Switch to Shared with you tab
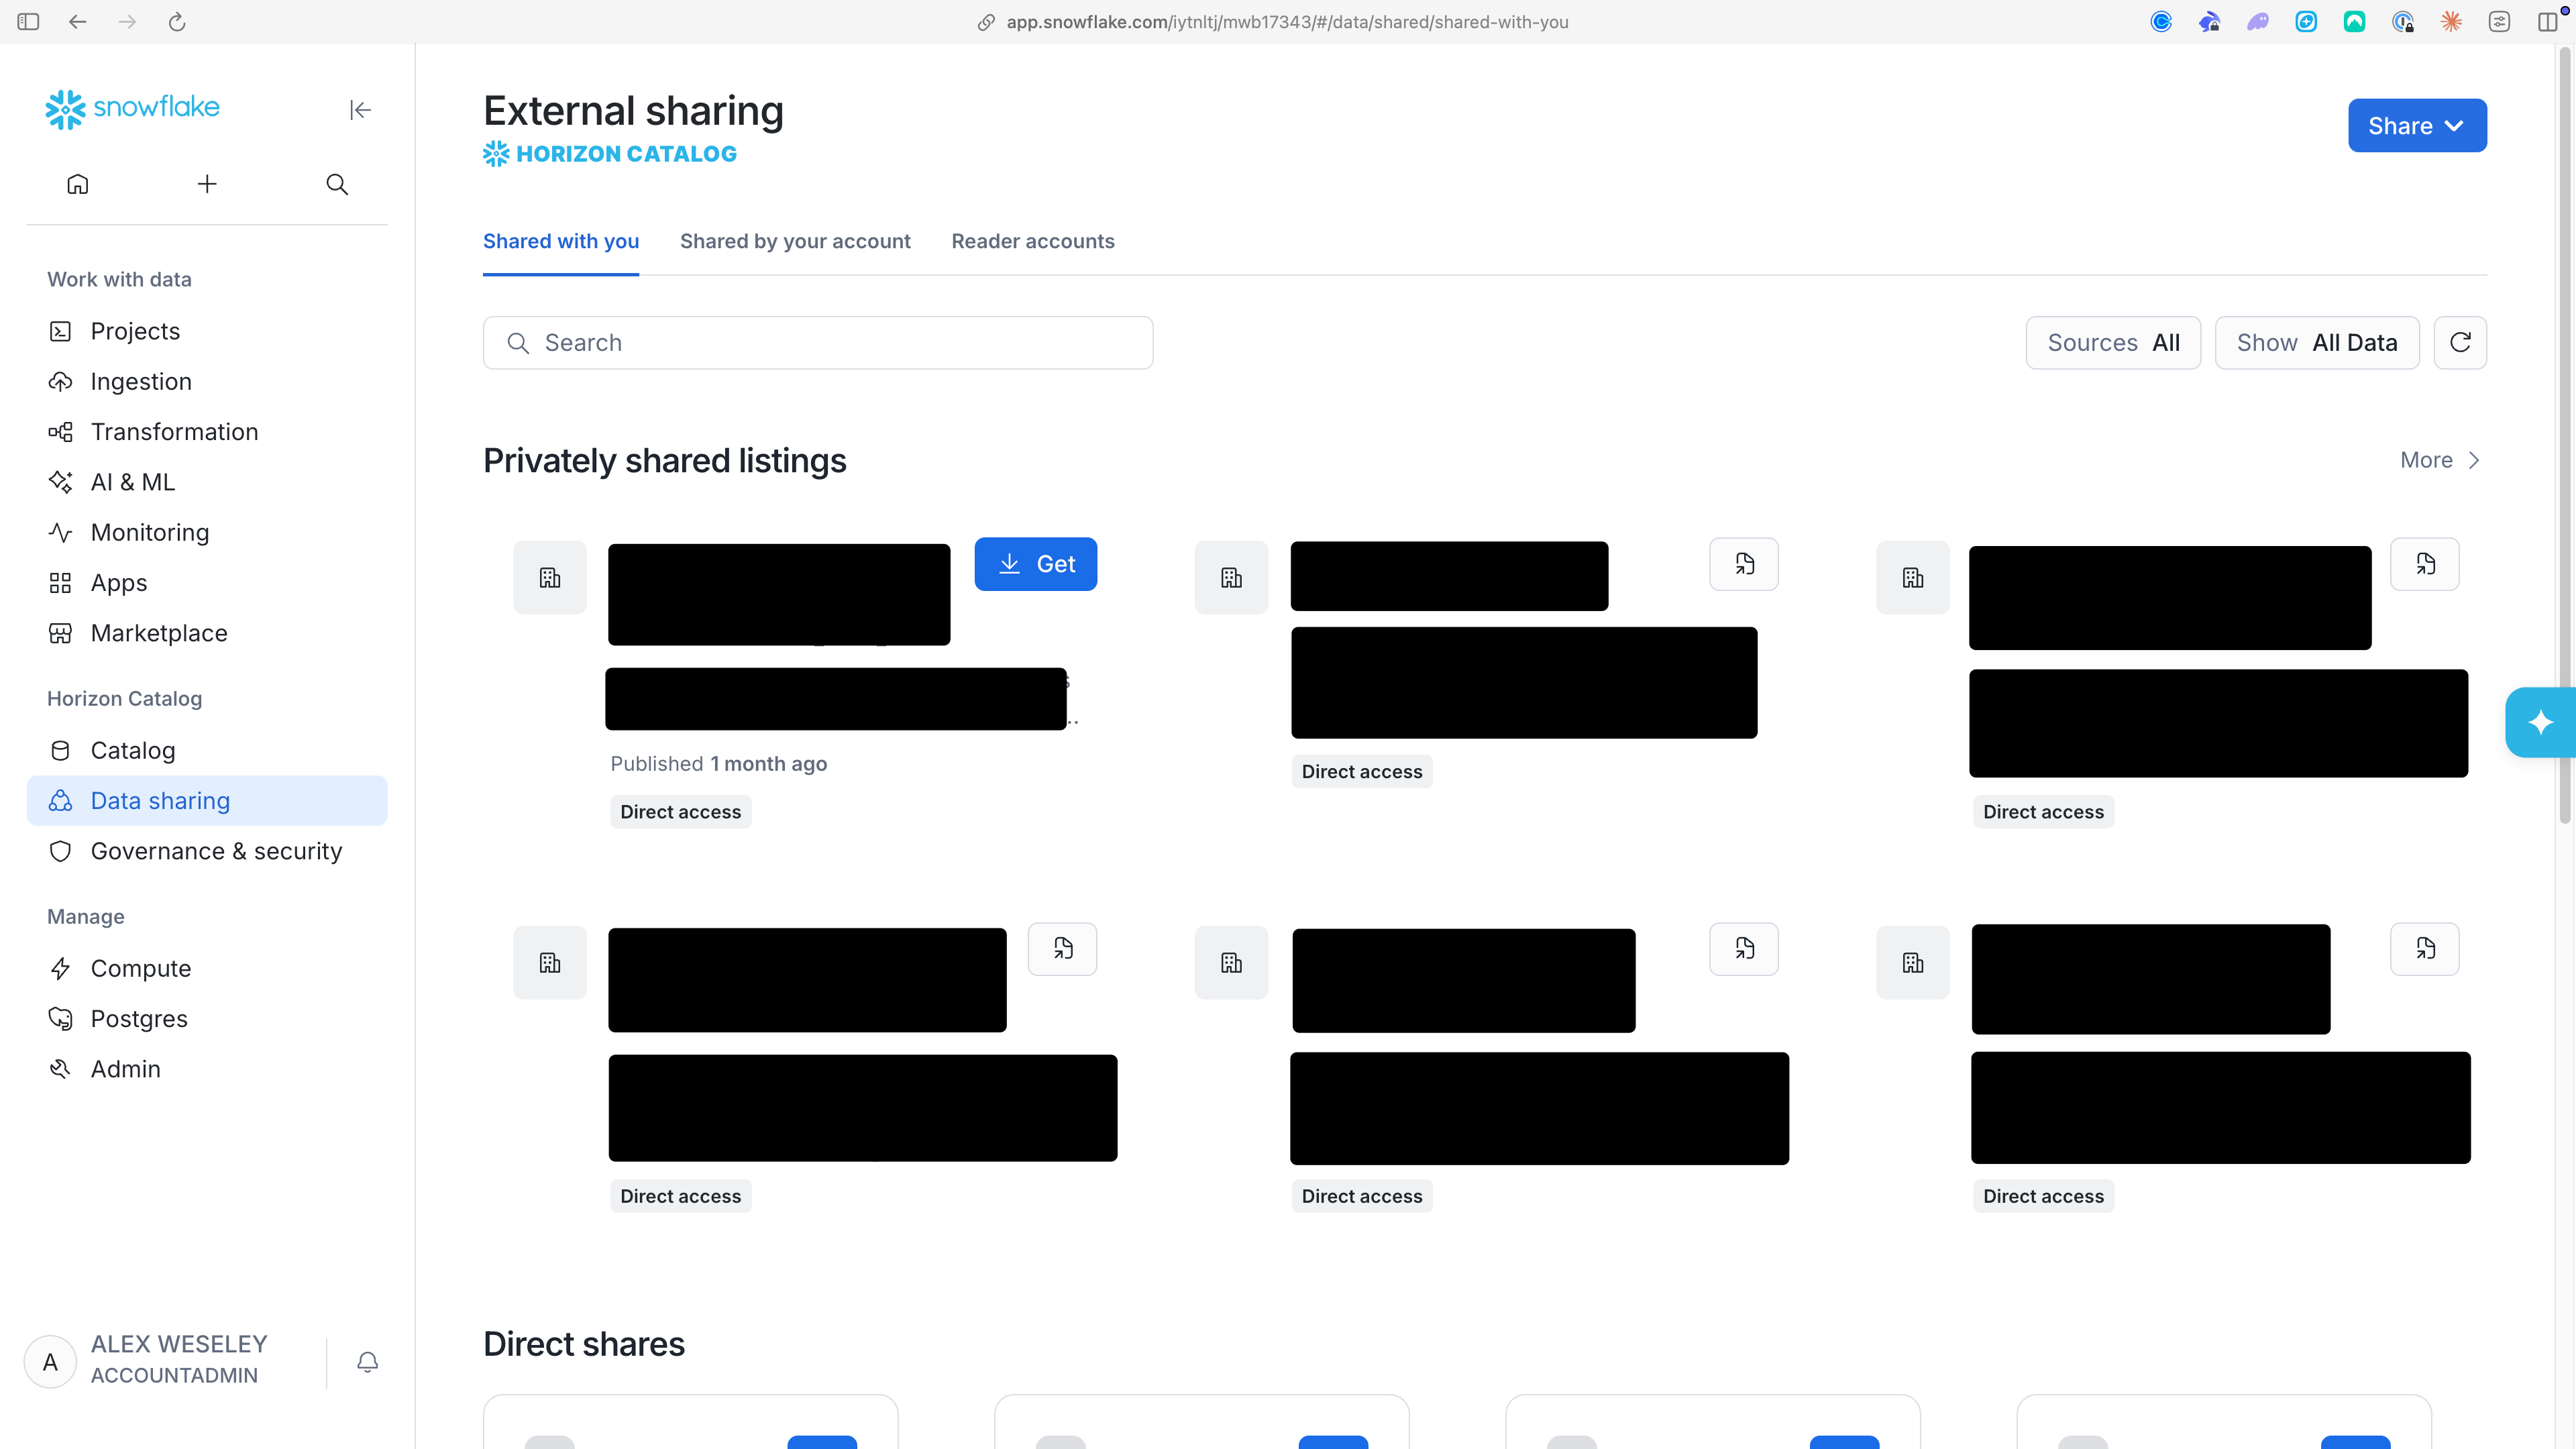Image resolution: width=2576 pixels, height=1449 pixels. click(x=561, y=241)
